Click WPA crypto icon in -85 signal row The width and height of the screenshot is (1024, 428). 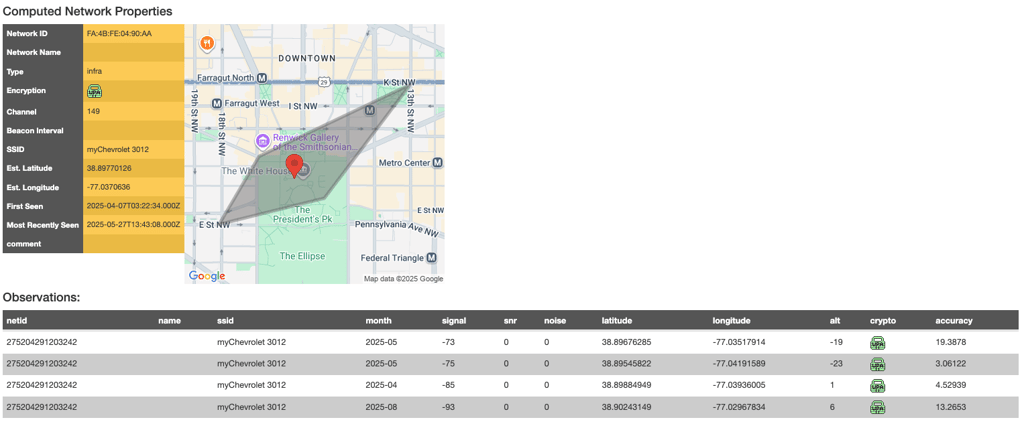tap(877, 386)
